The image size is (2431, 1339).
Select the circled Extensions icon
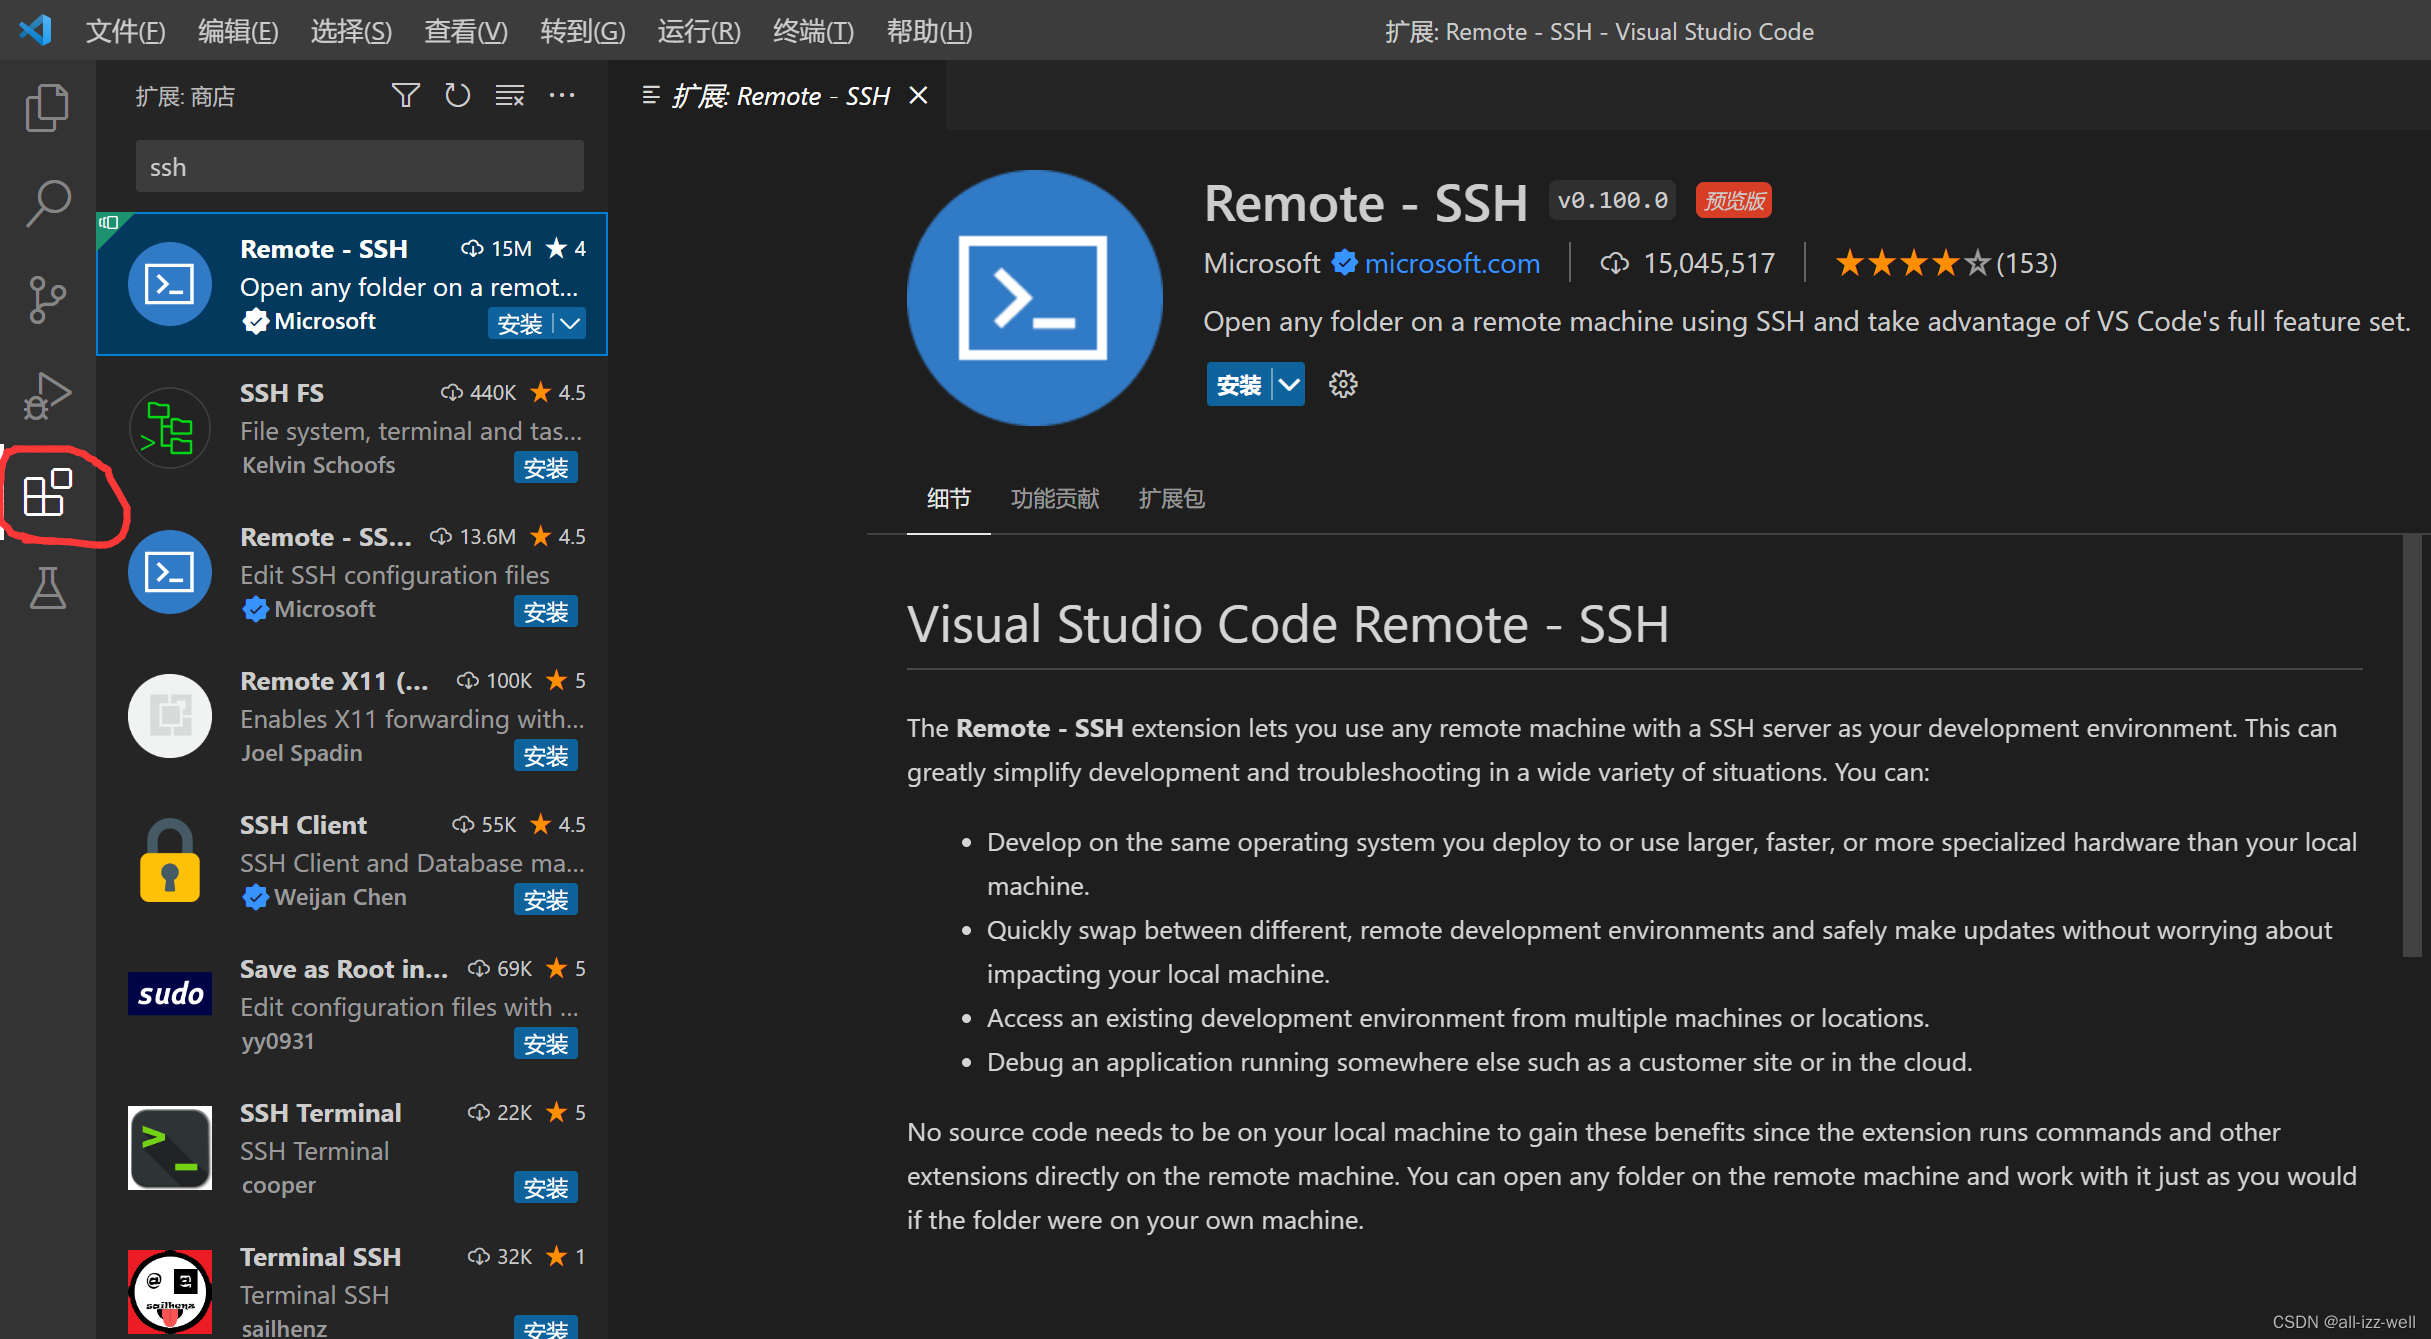47,492
